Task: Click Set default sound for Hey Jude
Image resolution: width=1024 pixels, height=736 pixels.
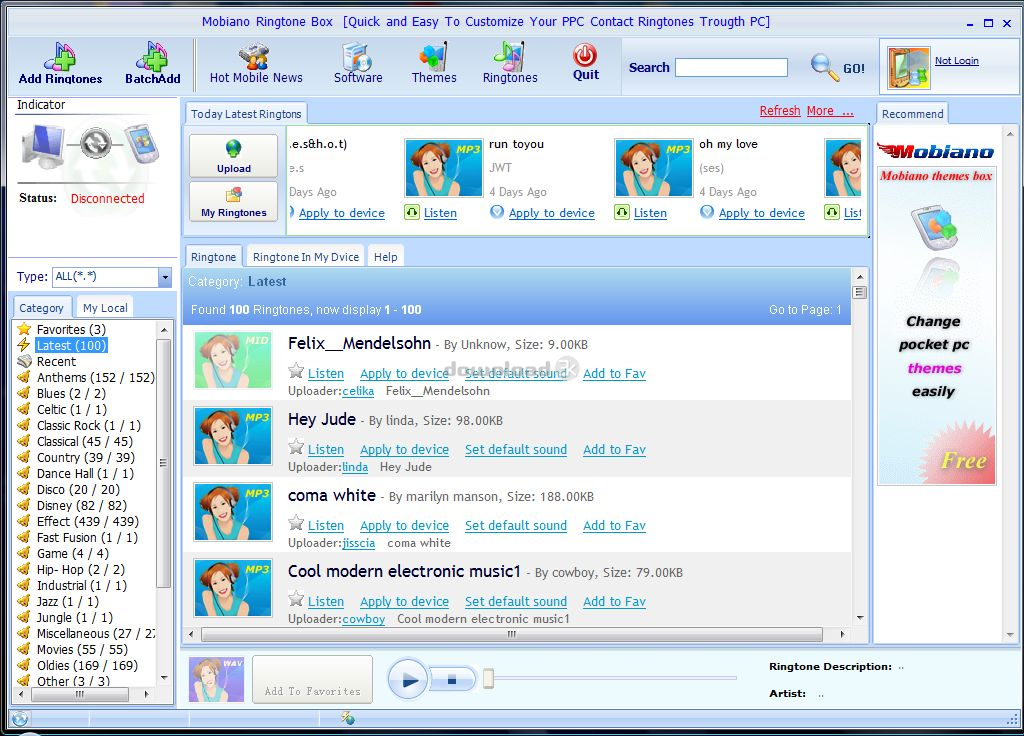Action: pos(516,449)
